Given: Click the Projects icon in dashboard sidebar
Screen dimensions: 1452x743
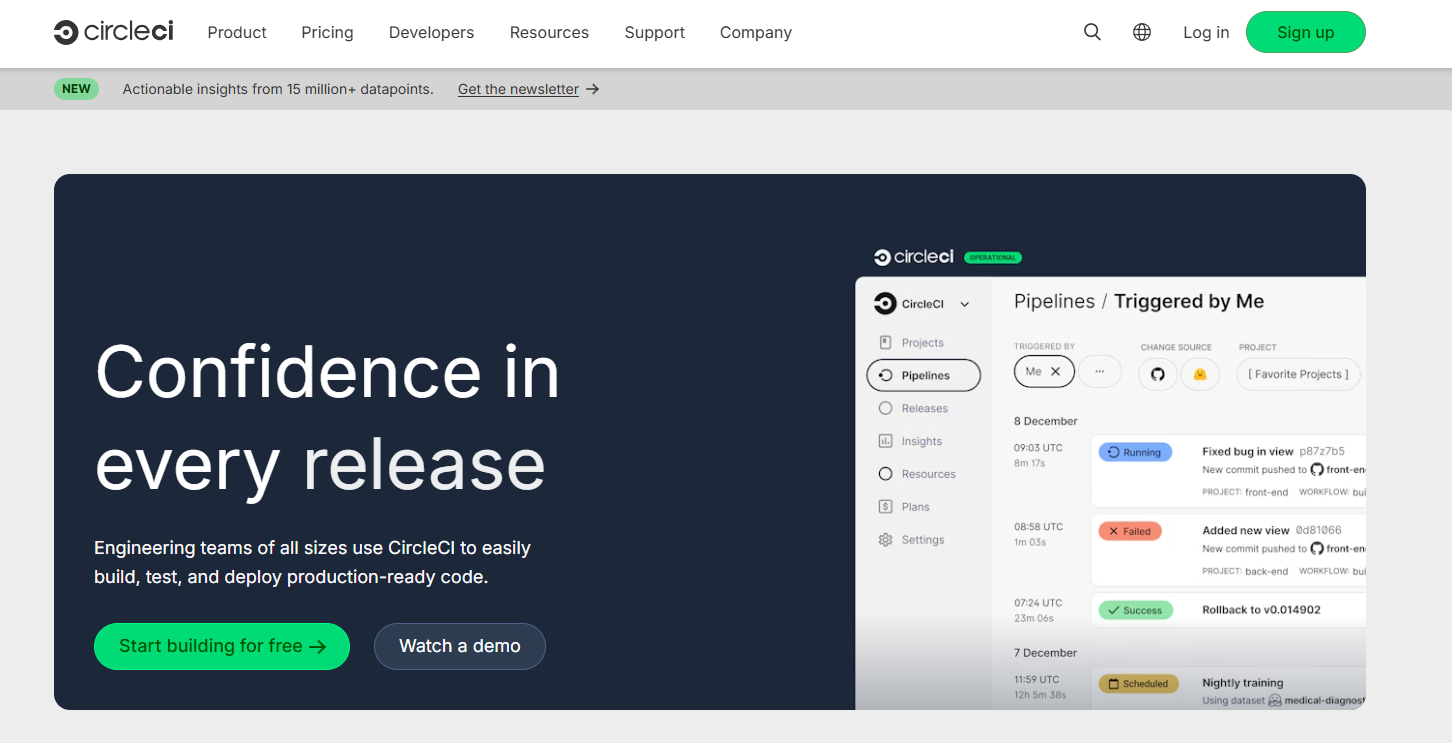Looking at the screenshot, I should 885,342.
